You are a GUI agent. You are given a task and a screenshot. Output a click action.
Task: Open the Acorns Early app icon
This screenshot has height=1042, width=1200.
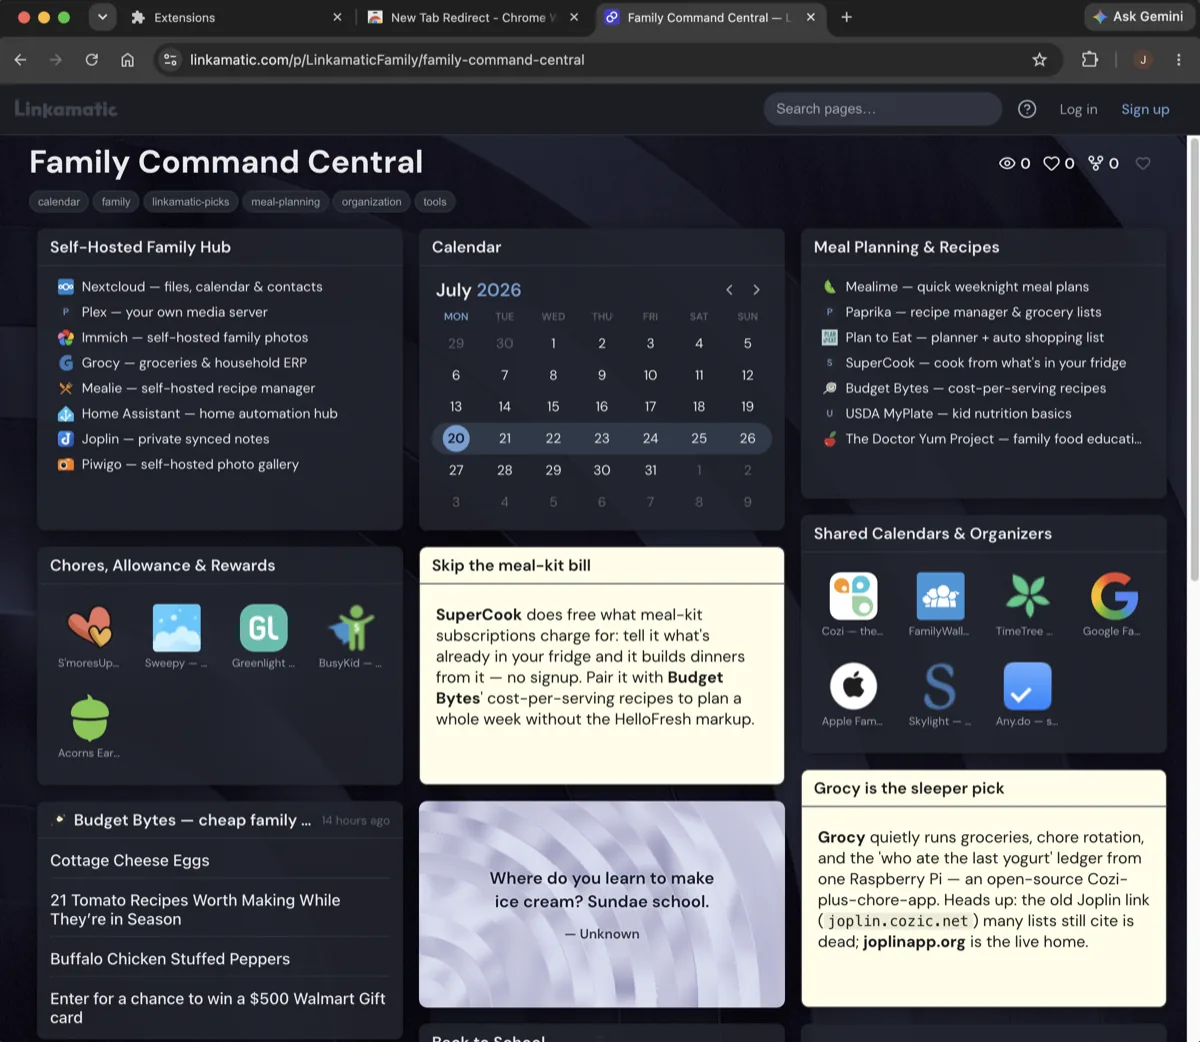89,717
